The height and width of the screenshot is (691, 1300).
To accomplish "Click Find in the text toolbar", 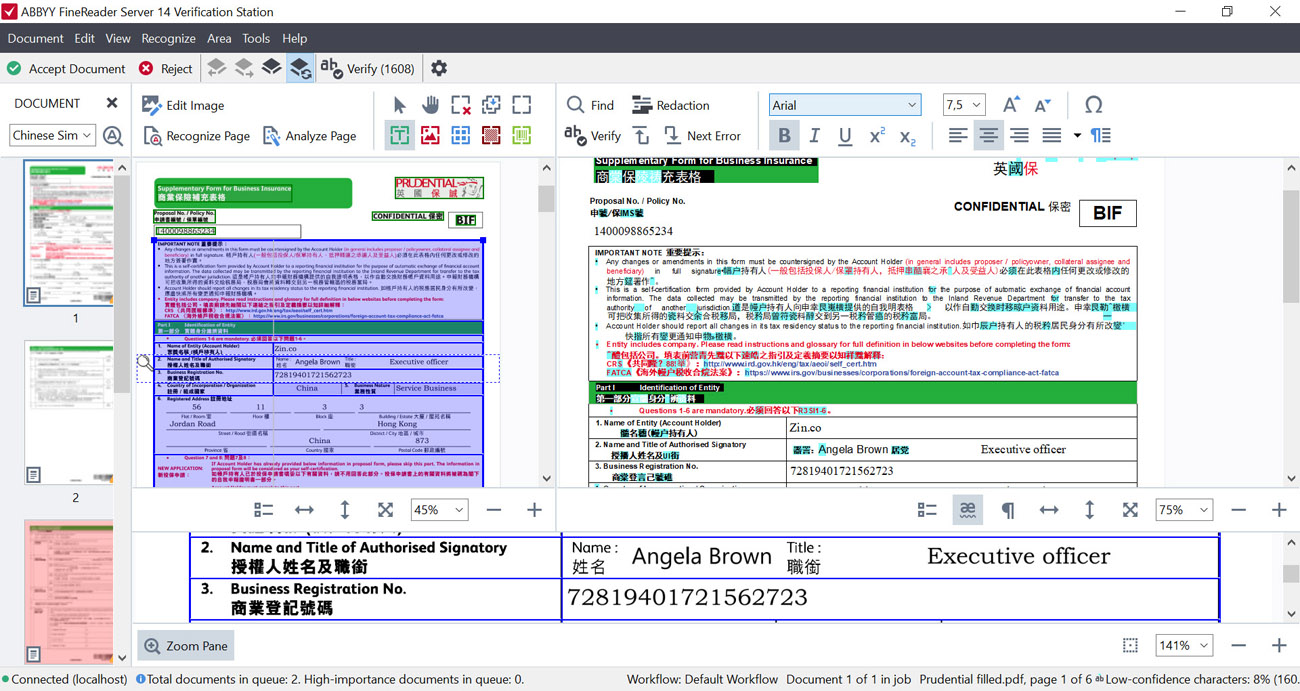I will 590,105.
